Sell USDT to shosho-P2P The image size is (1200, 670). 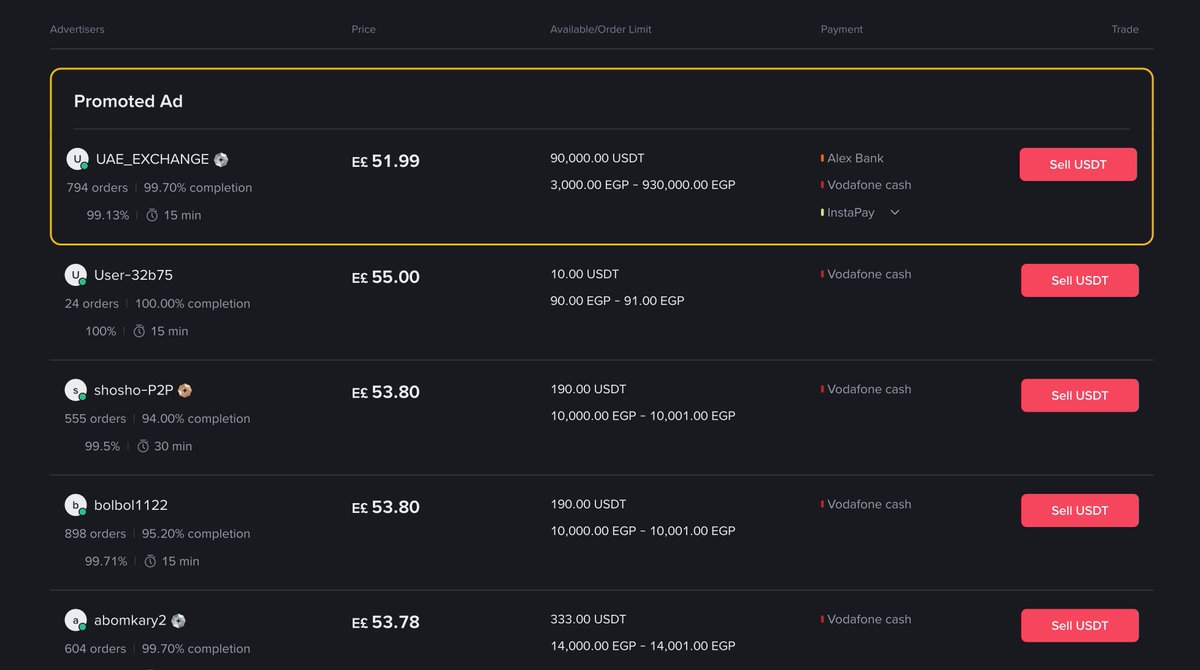coord(1080,395)
